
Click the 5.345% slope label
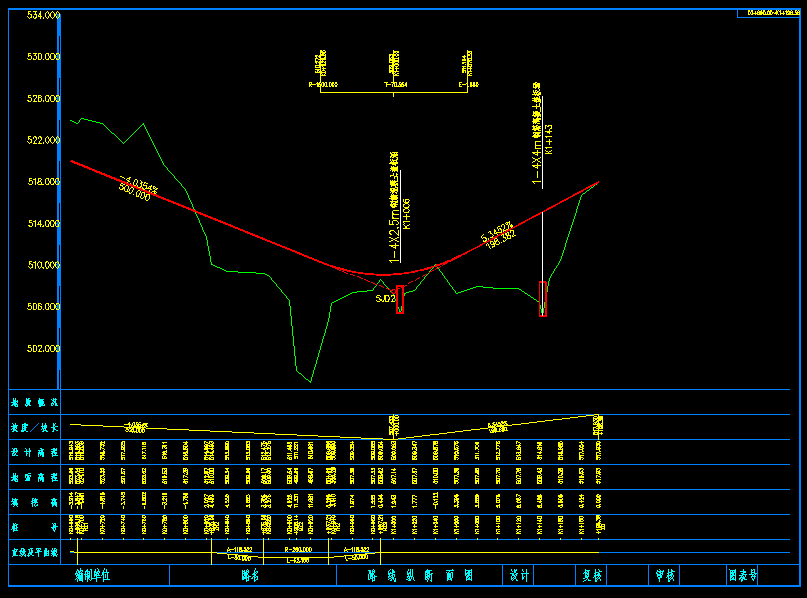click(x=497, y=232)
